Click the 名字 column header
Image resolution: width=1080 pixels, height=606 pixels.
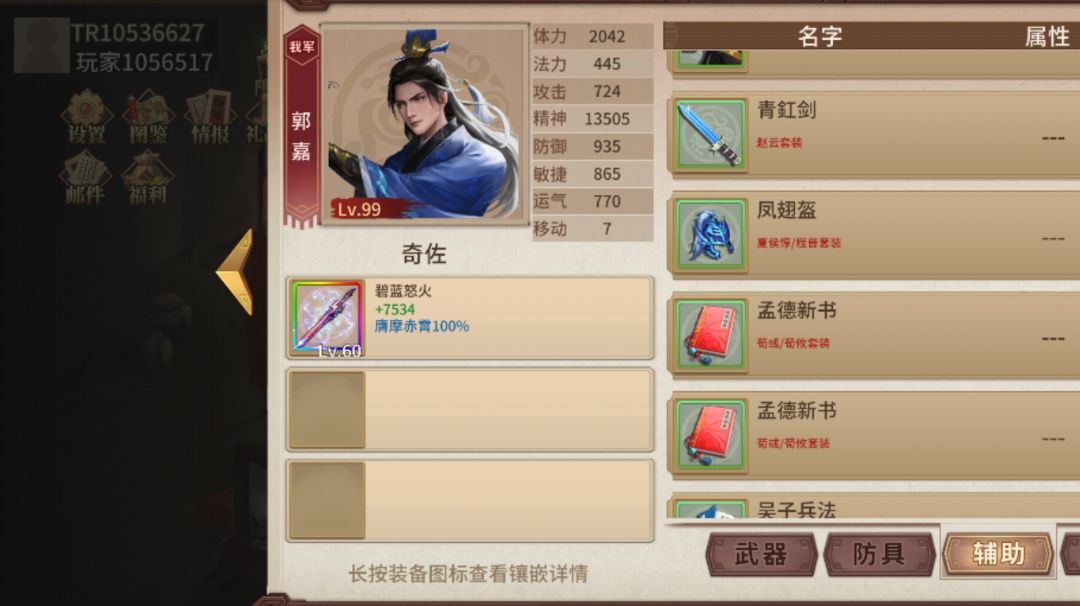pos(820,36)
